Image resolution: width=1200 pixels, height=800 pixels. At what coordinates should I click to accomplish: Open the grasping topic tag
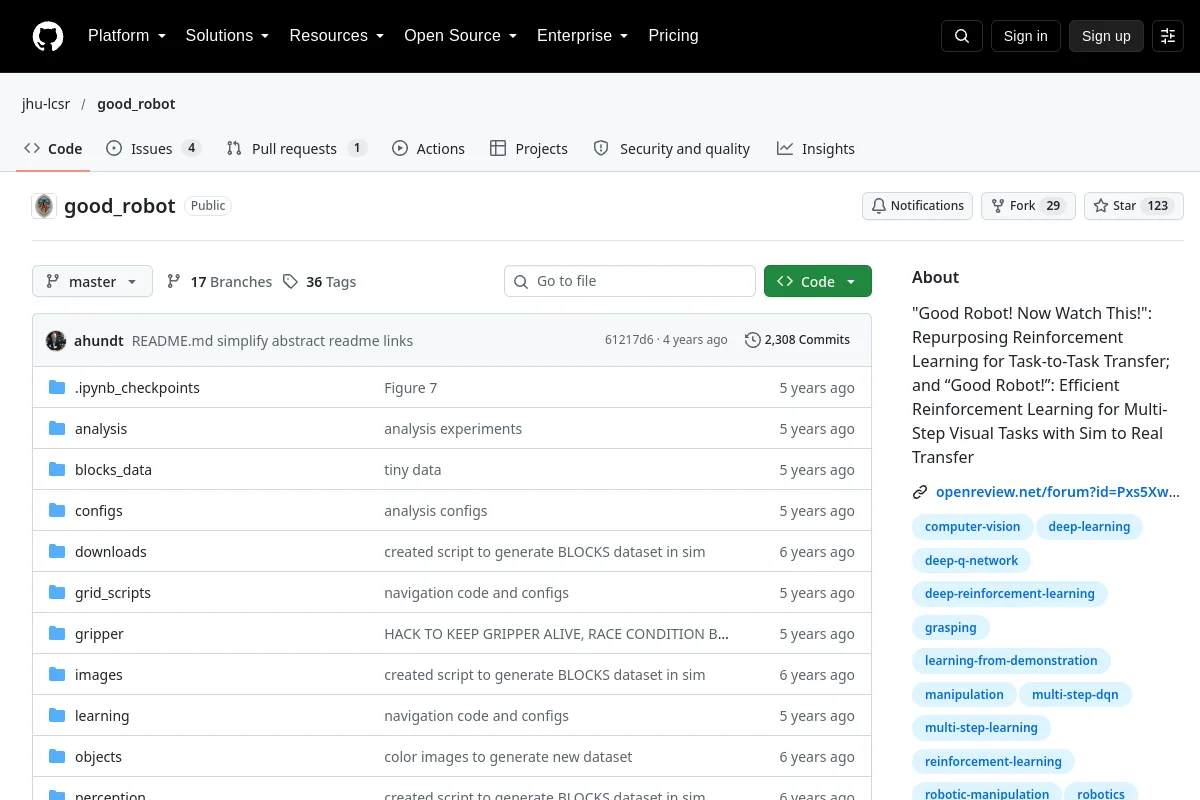[950, 628]
